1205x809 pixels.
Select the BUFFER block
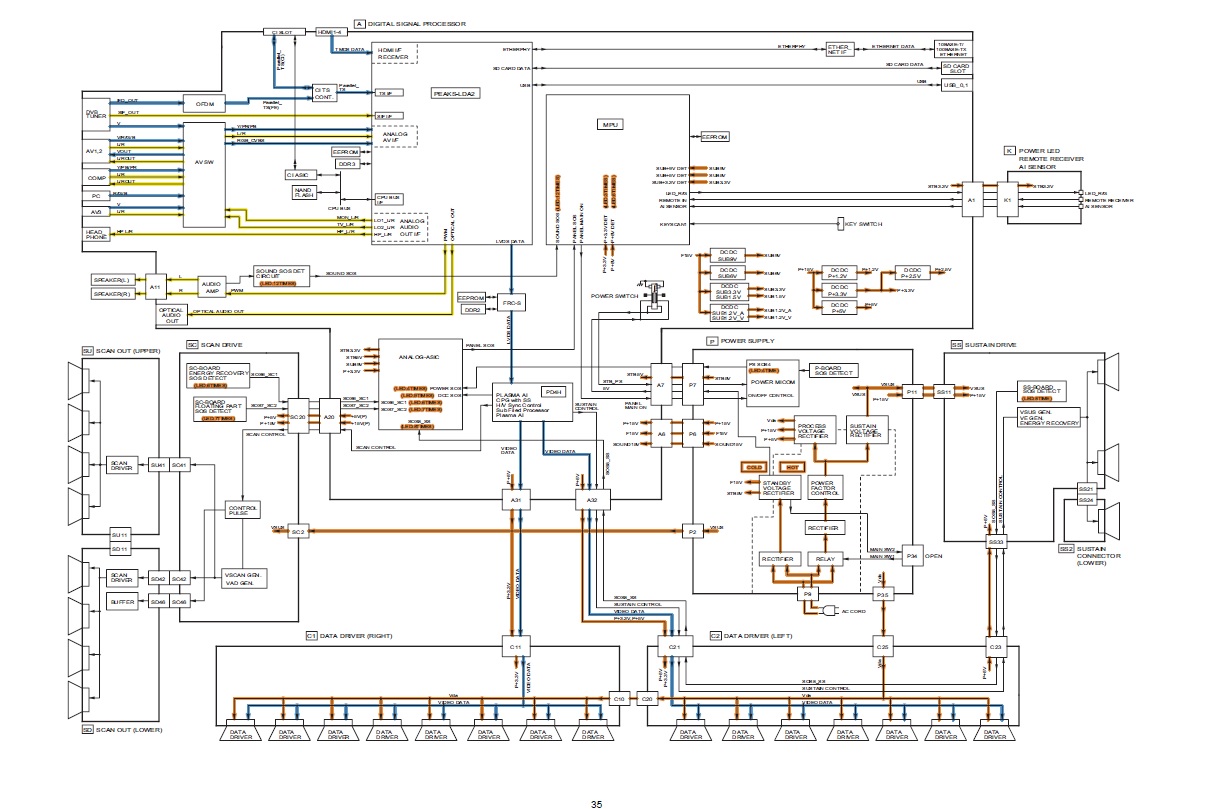120,601
